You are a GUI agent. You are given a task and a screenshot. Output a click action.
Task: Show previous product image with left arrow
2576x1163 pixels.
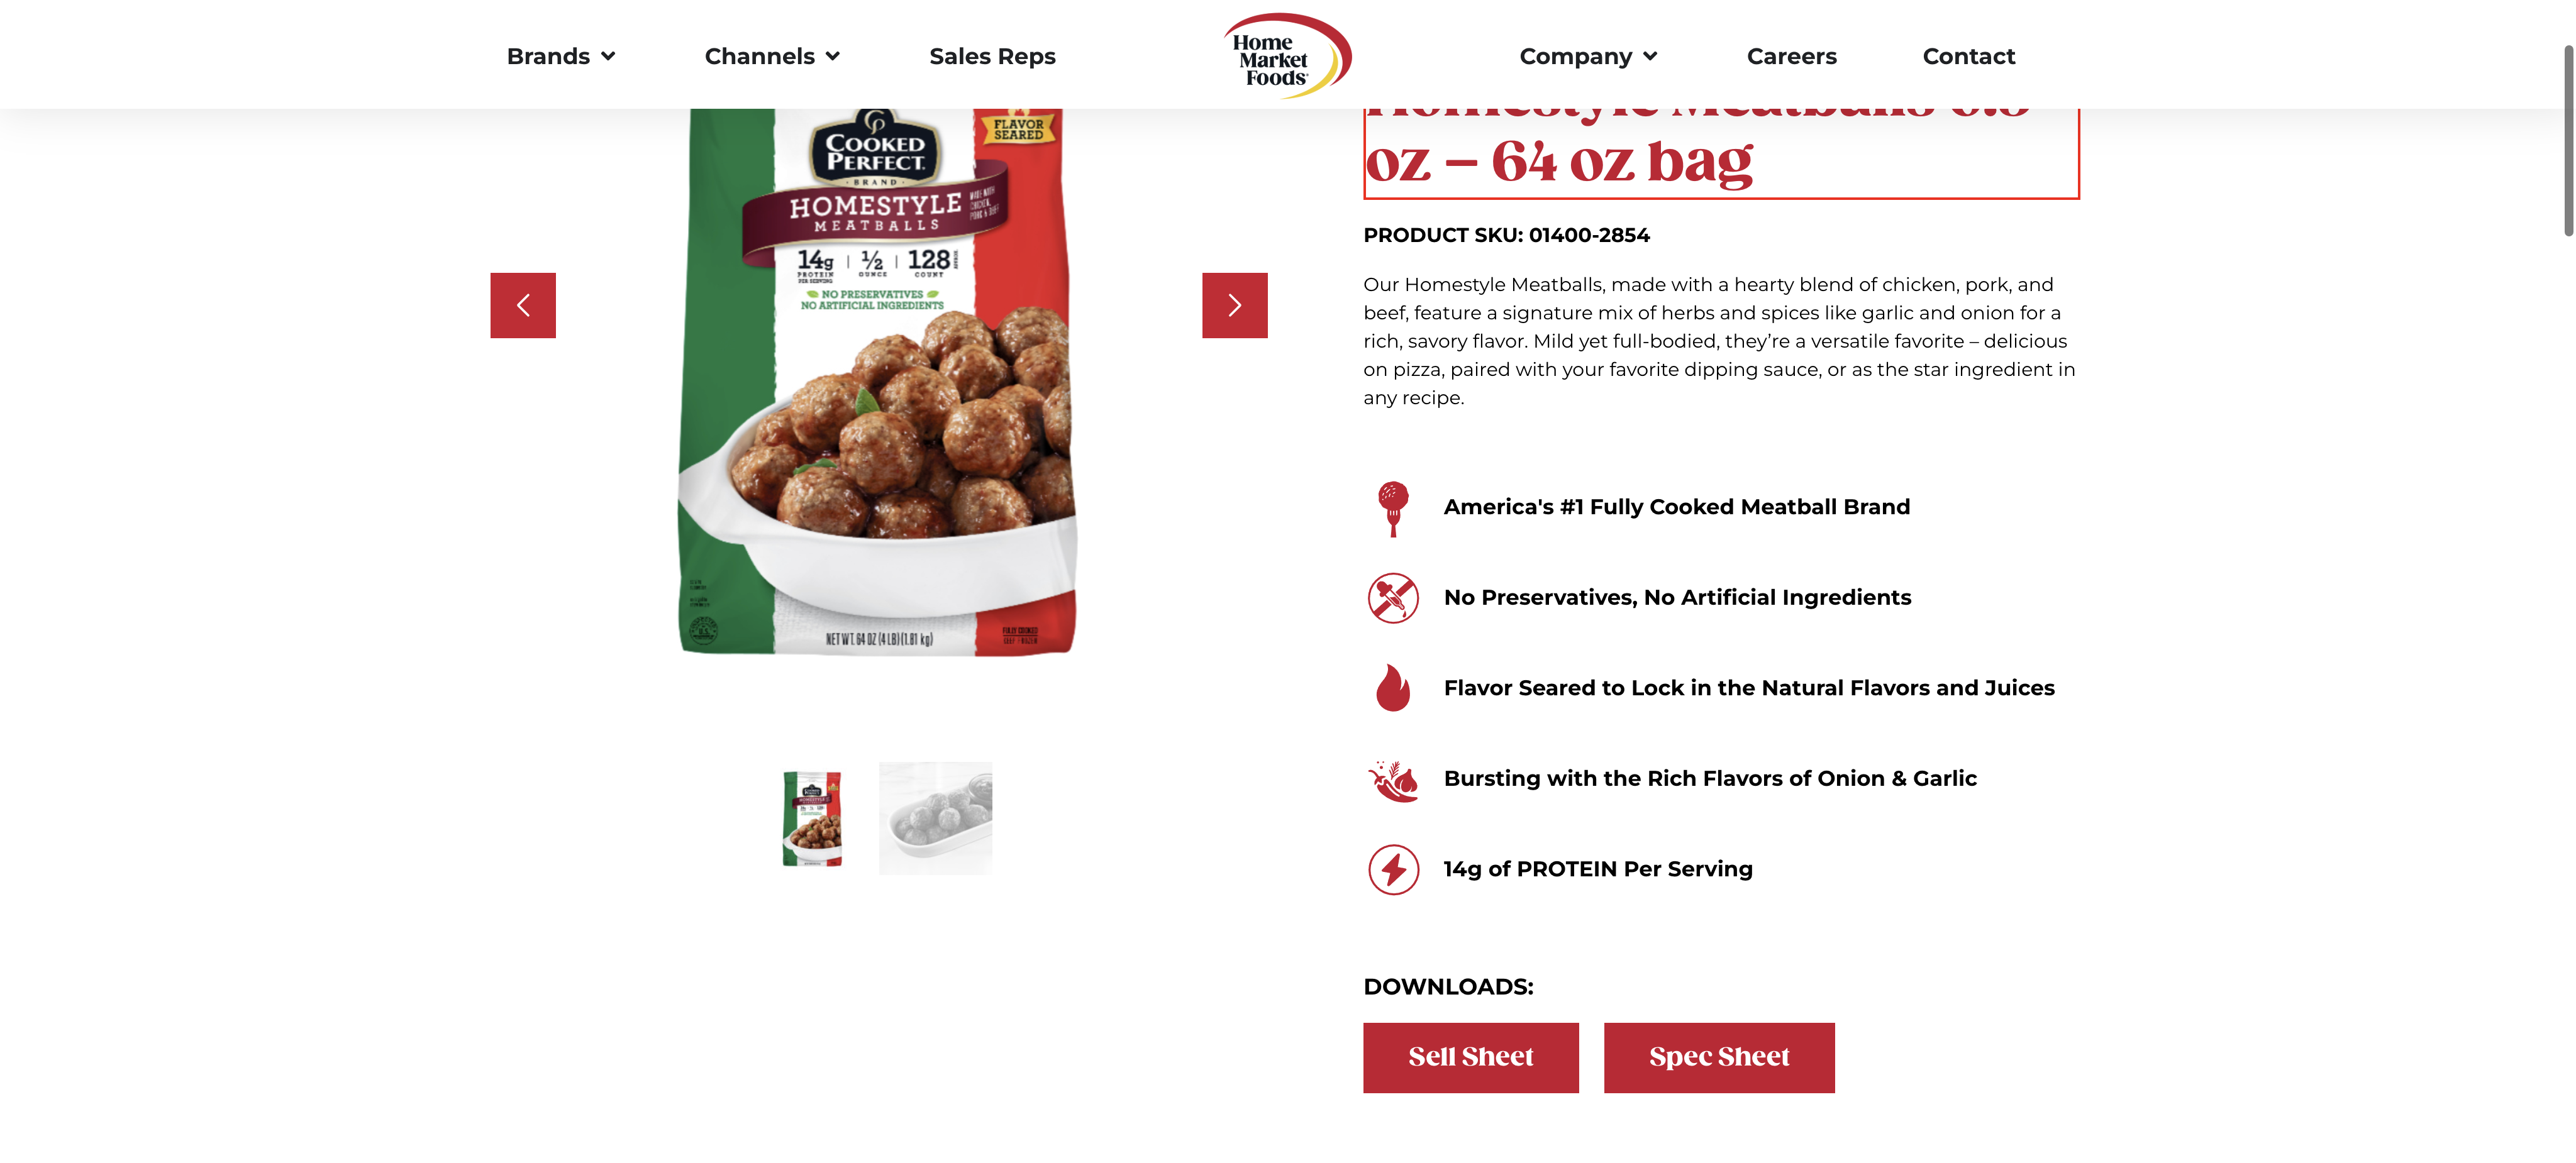(522, 305)
